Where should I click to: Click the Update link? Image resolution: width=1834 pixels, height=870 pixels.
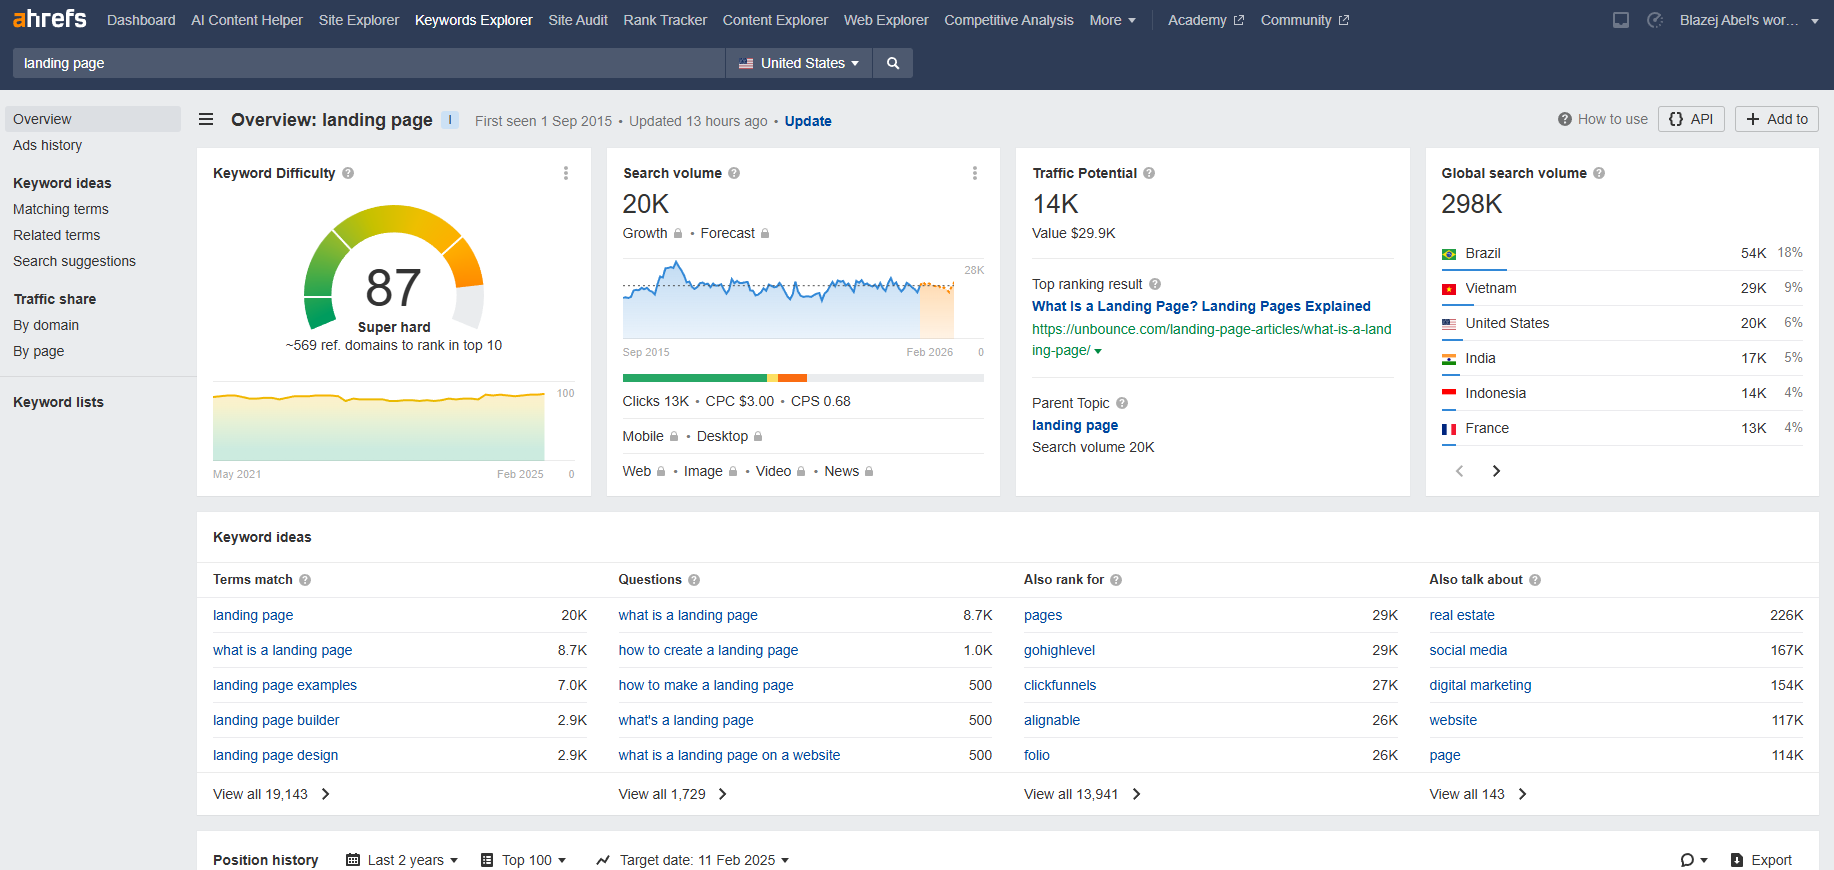click(x=808, y=121)
